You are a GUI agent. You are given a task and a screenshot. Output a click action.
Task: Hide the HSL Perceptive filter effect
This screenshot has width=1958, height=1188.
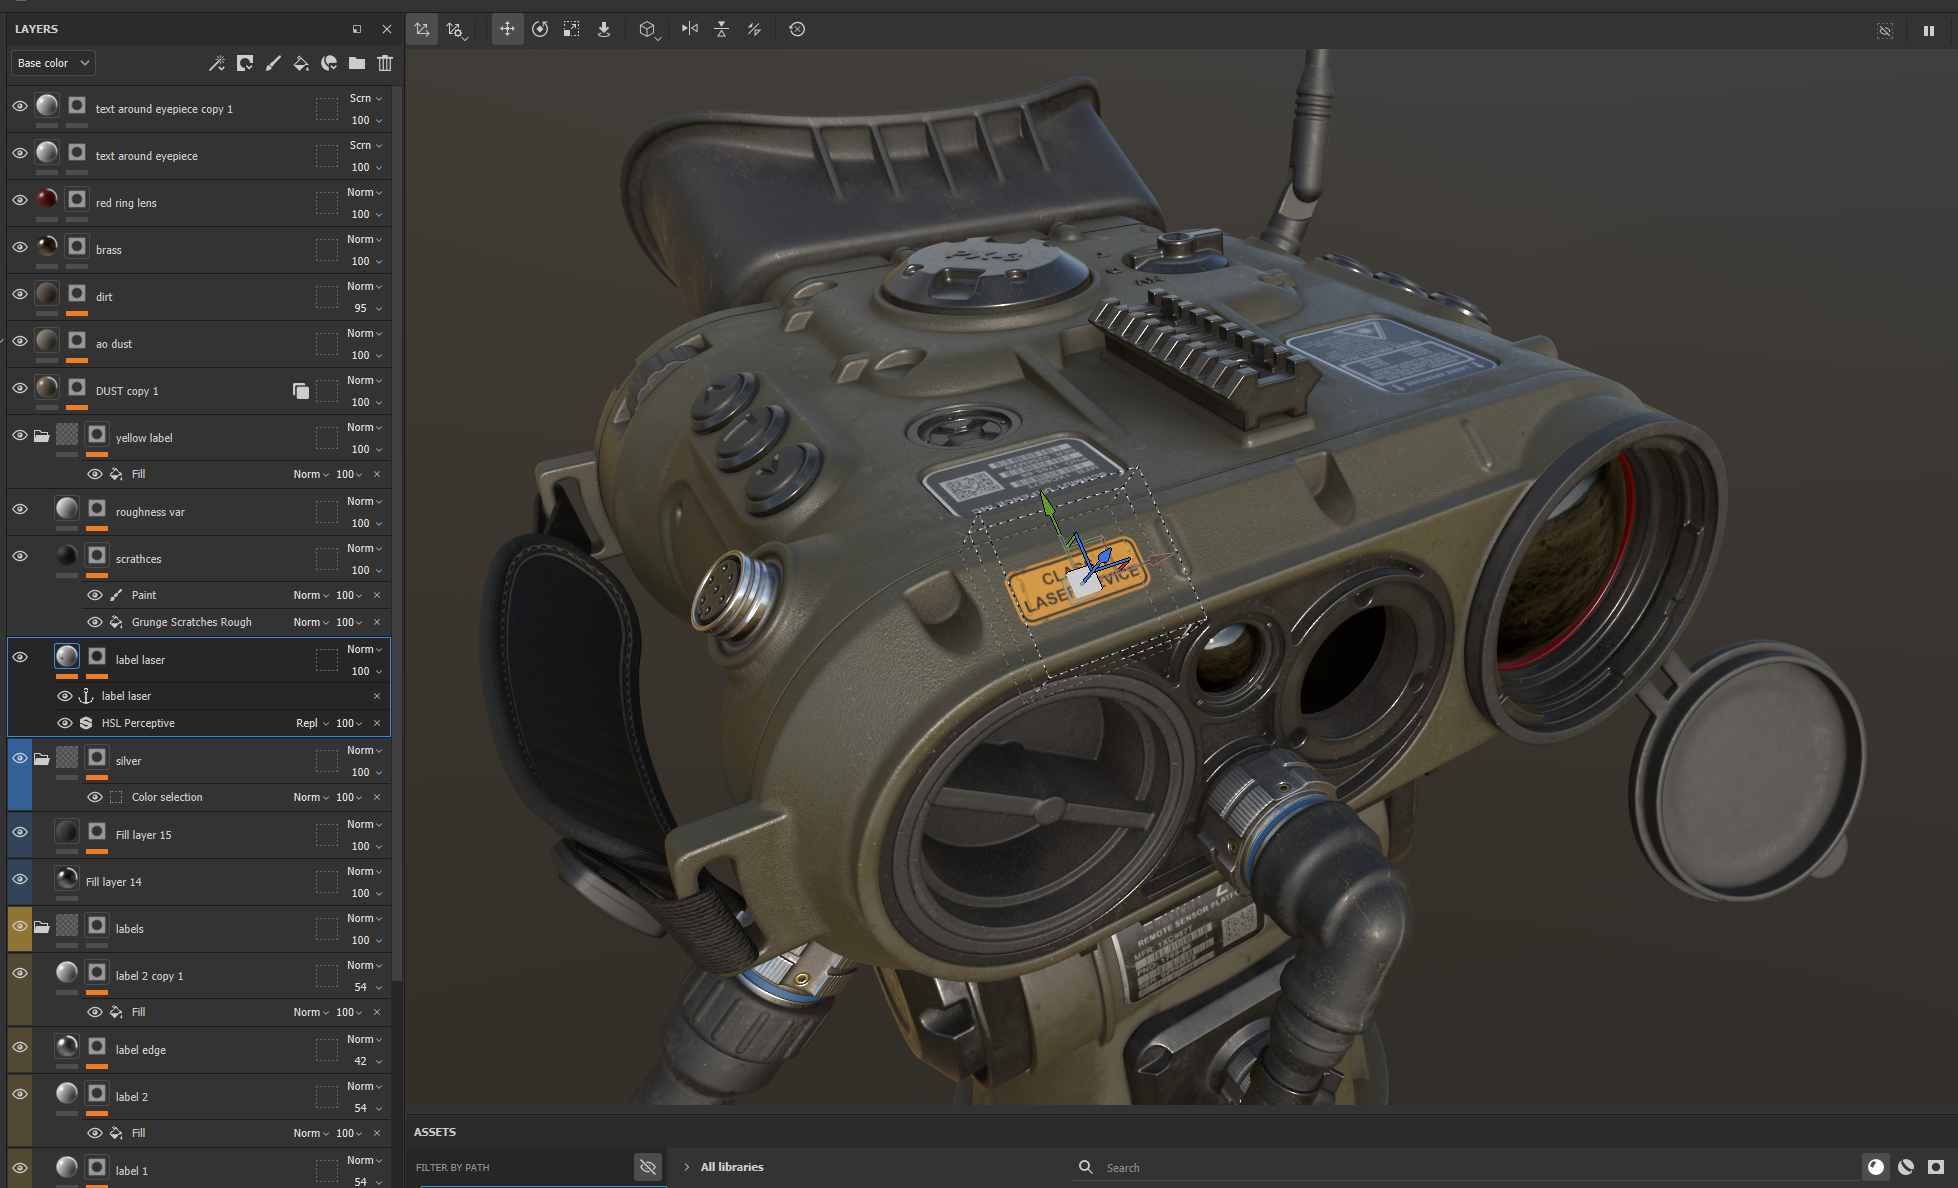65,723
